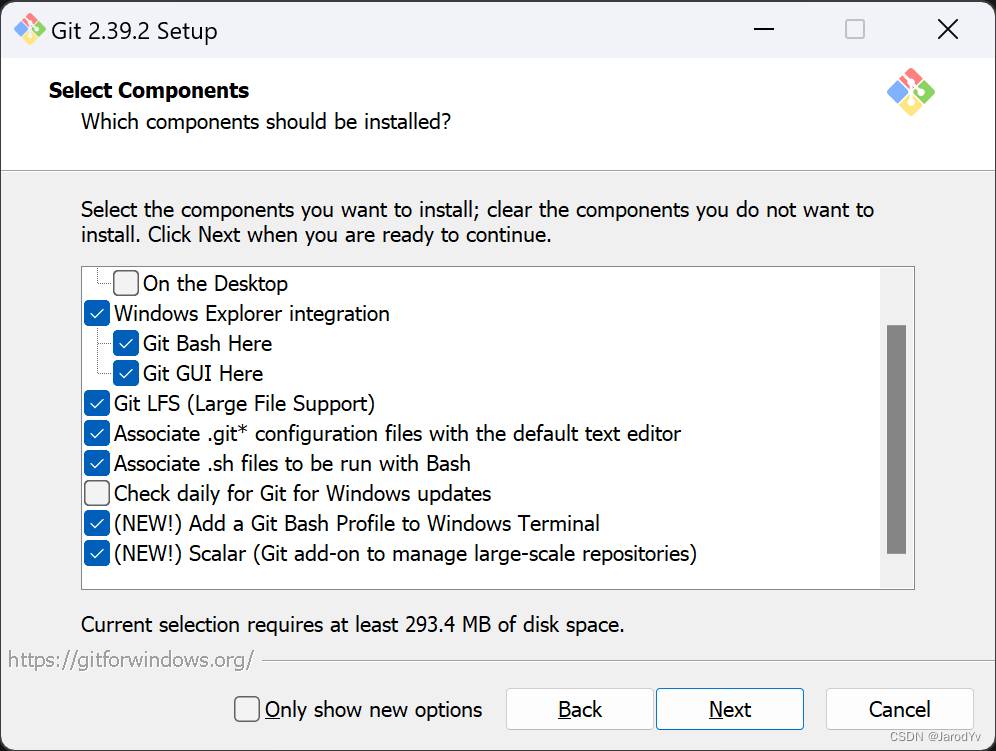
Task: Open the gitforwindows.org link
Action: [x=131, y=659]
